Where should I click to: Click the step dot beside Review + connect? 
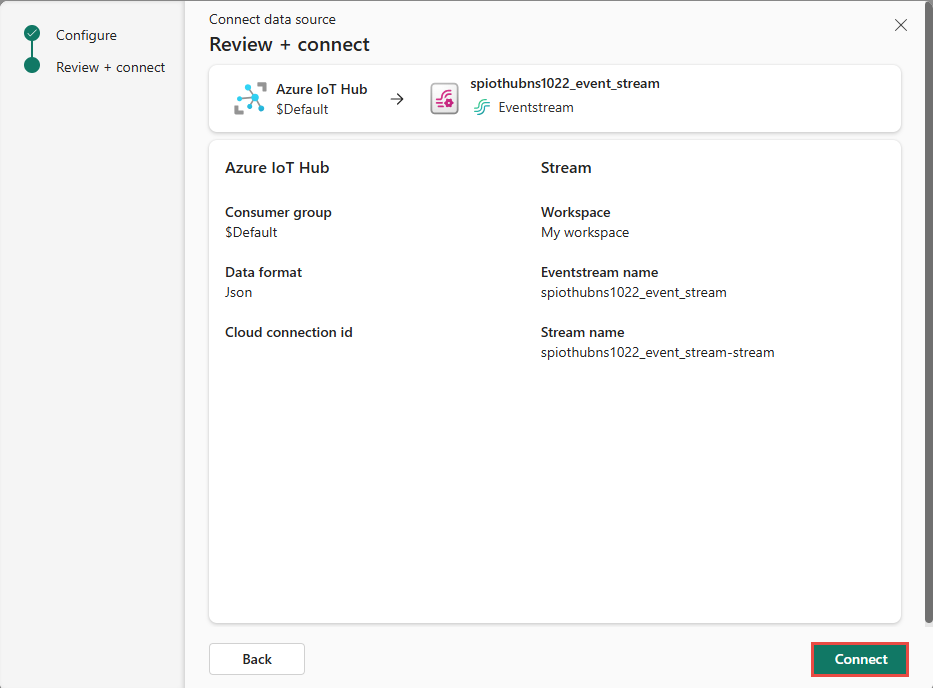[x=30, y=67]
